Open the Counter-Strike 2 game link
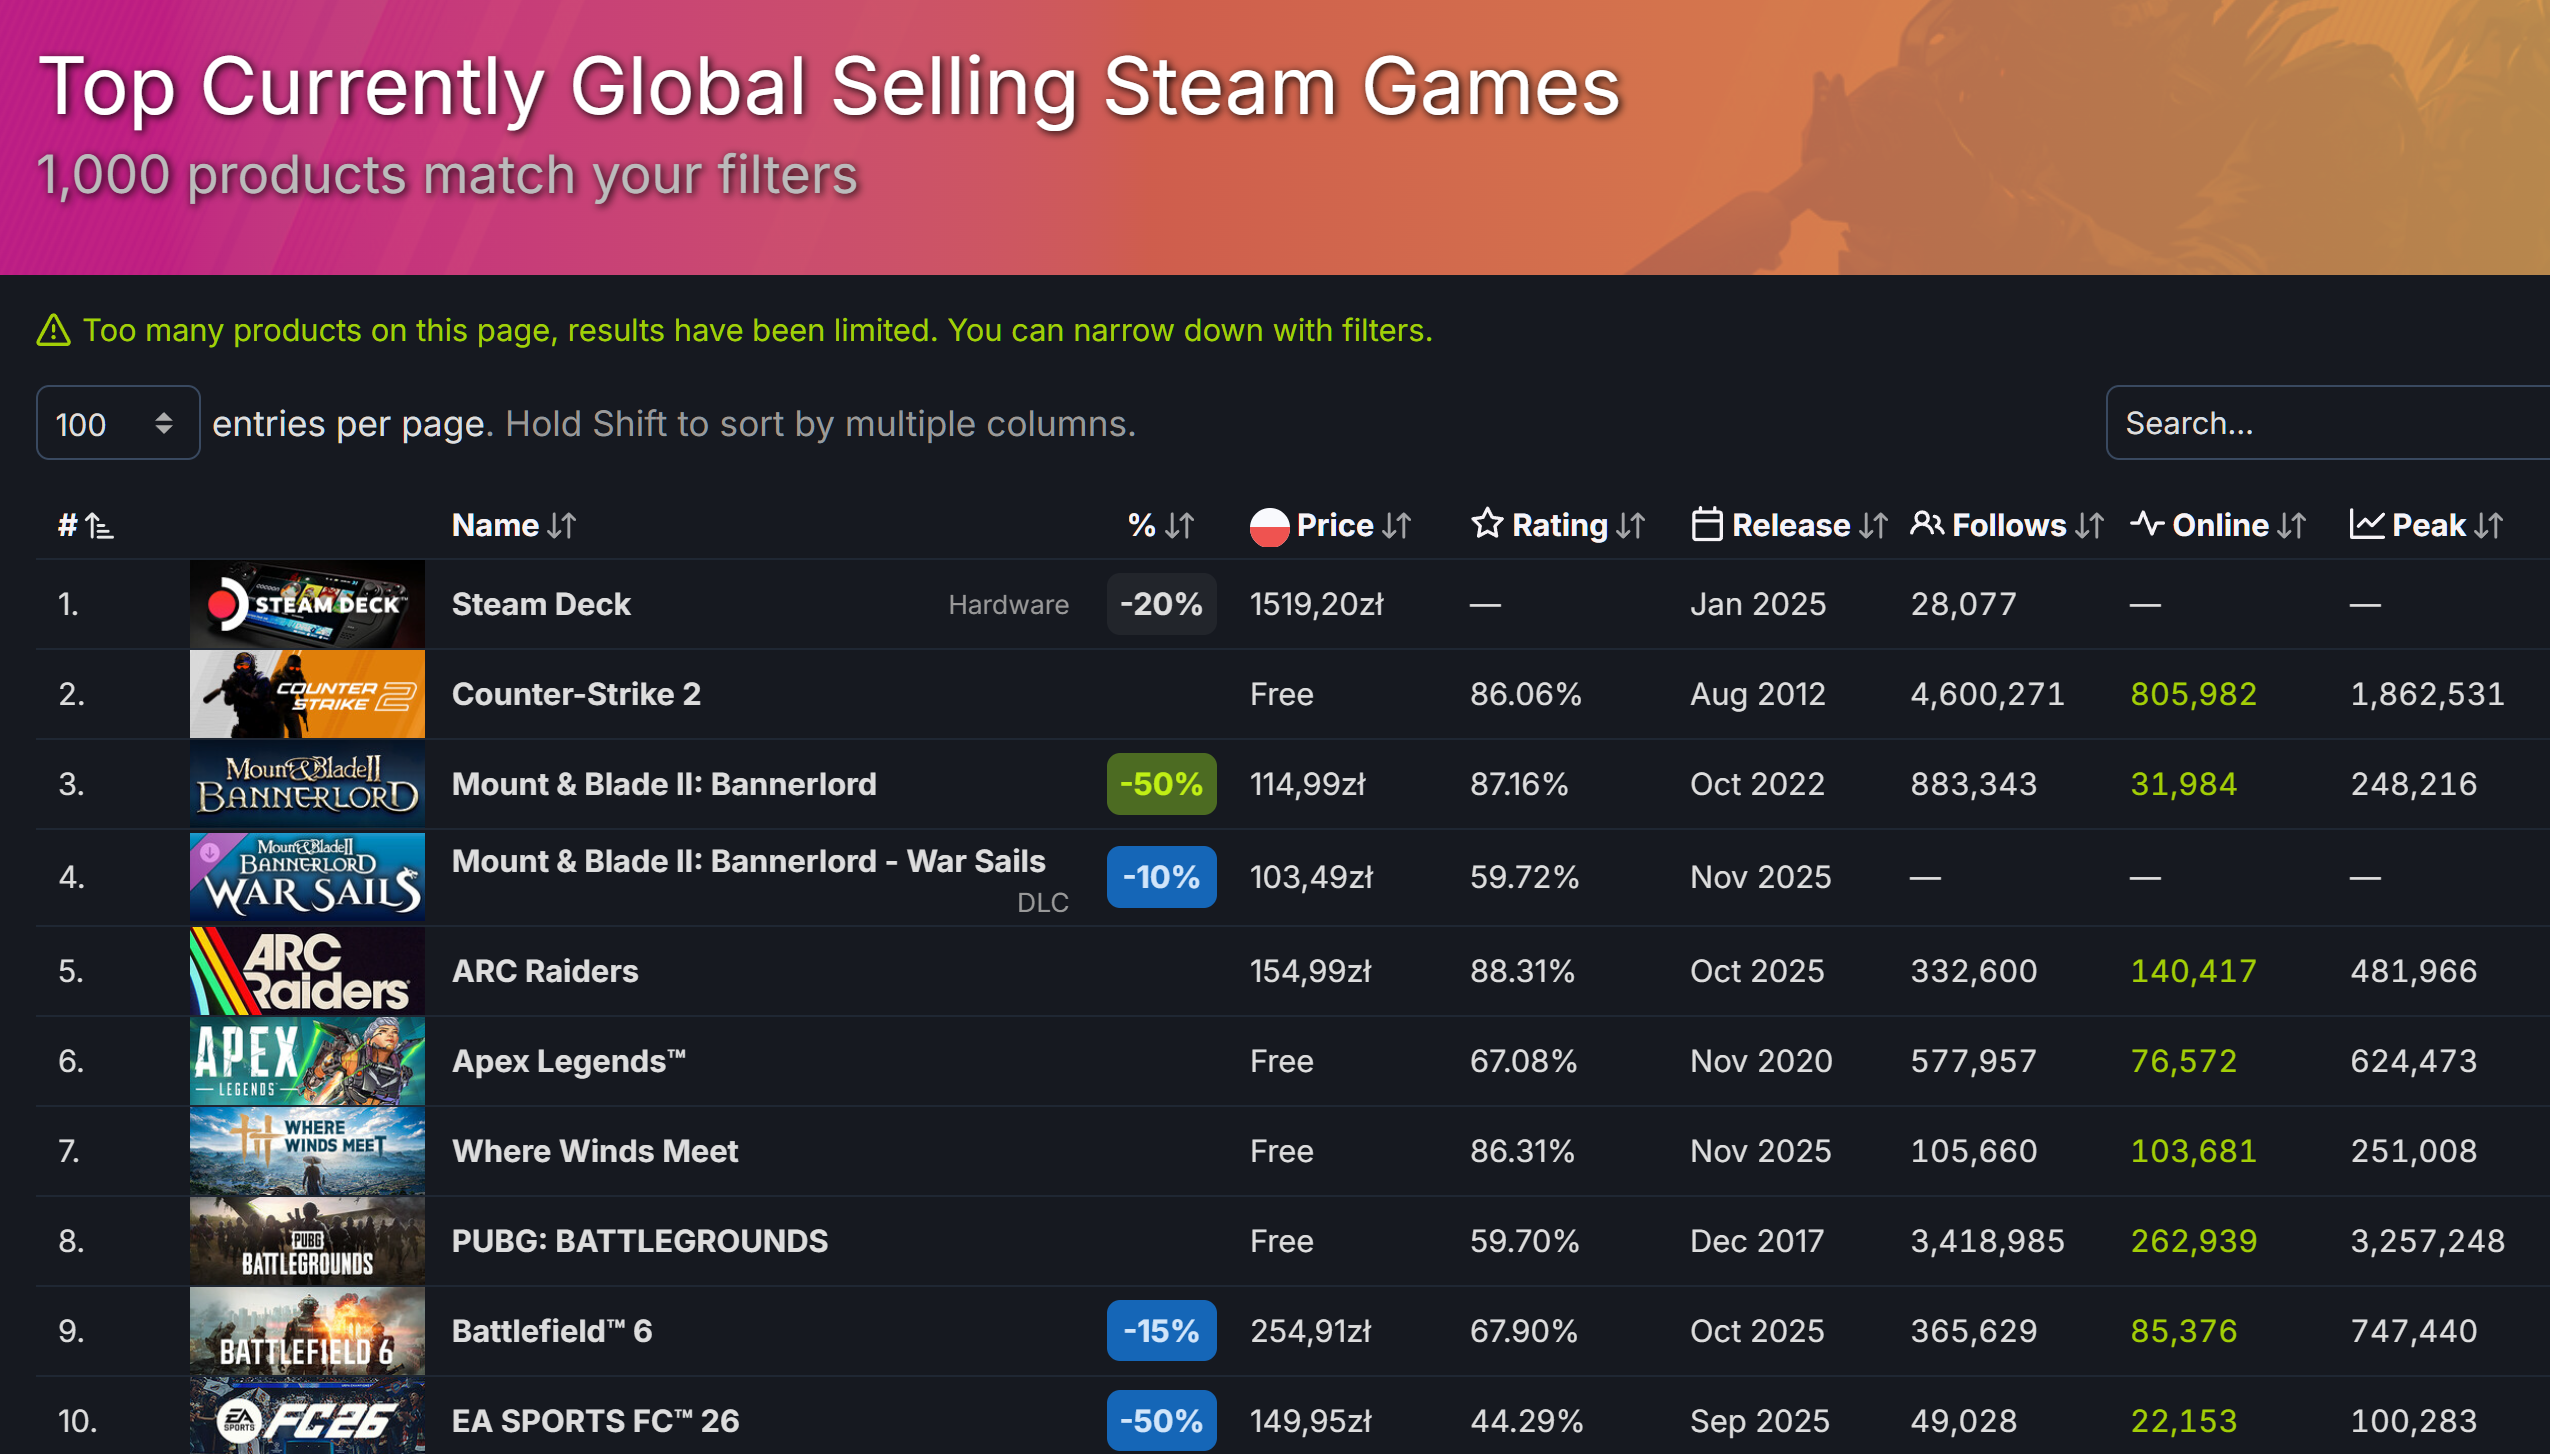The width and height of the screenshot is (2550, 1454). tap(576, 694)
